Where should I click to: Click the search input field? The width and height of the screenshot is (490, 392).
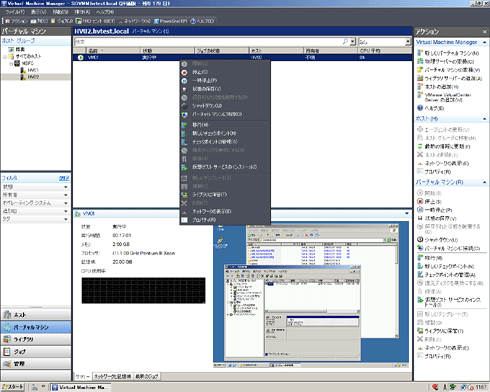(208, 42)
